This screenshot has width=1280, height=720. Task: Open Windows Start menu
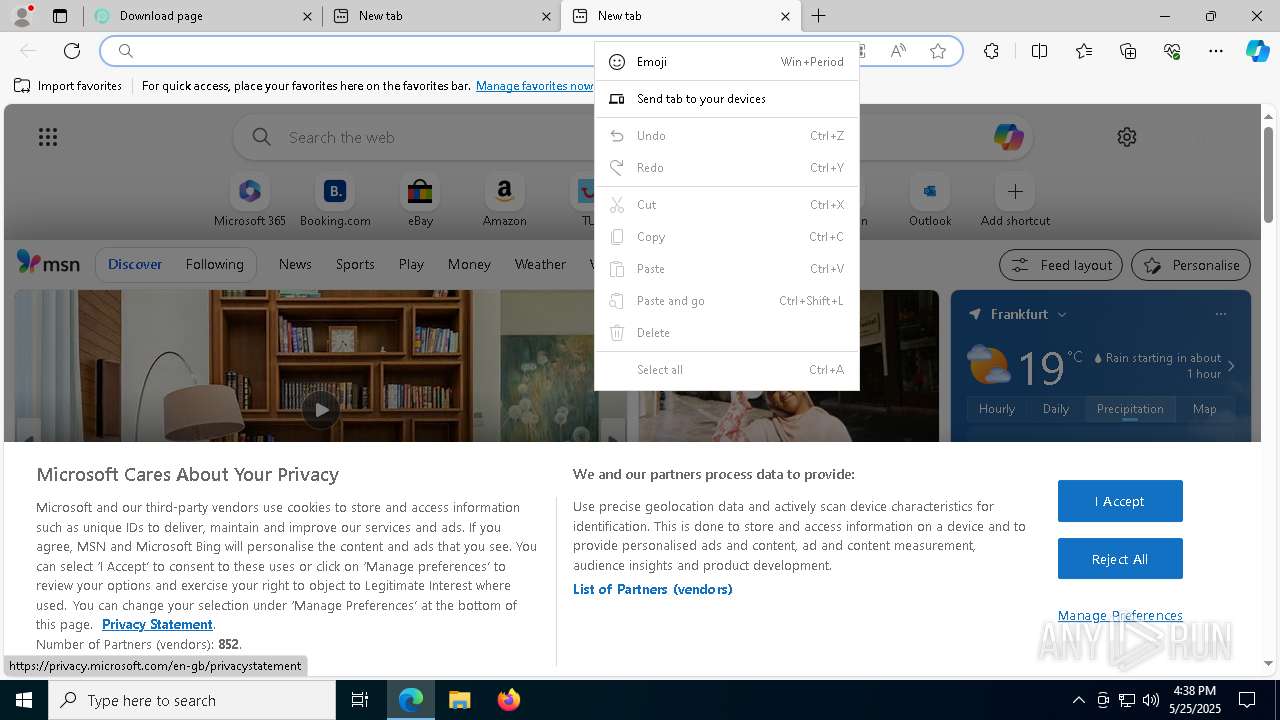(x=24, y=700)
